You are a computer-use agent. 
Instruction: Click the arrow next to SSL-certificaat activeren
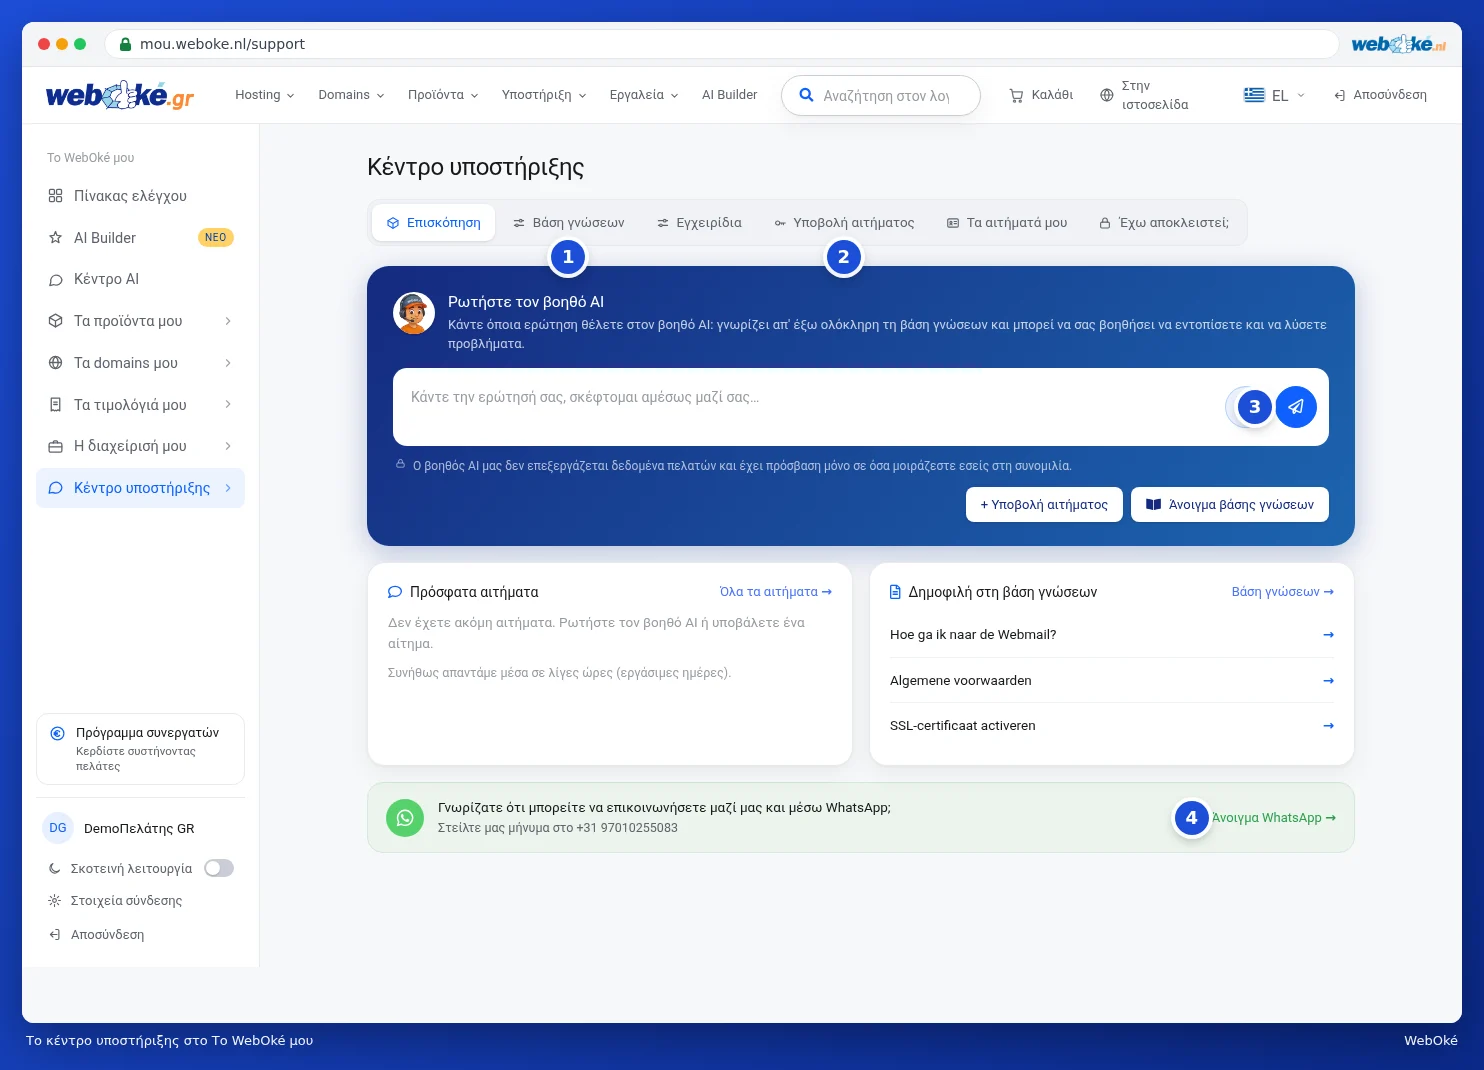[1328, 726]
